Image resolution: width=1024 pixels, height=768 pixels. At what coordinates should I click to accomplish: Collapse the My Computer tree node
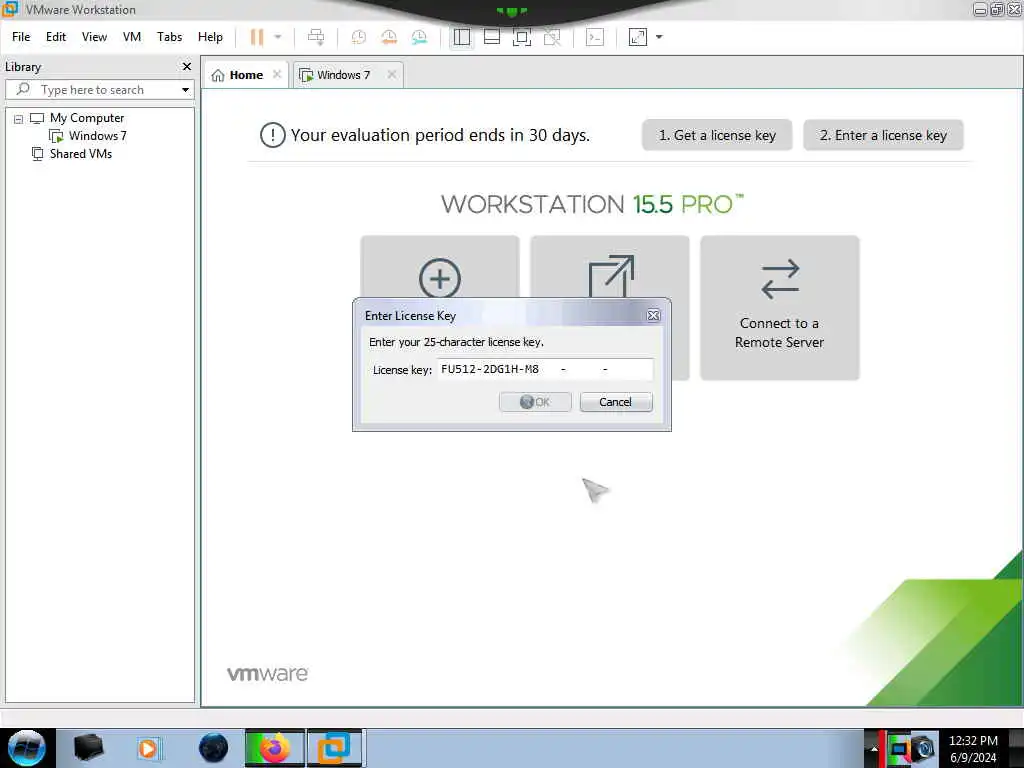[18, 119]
